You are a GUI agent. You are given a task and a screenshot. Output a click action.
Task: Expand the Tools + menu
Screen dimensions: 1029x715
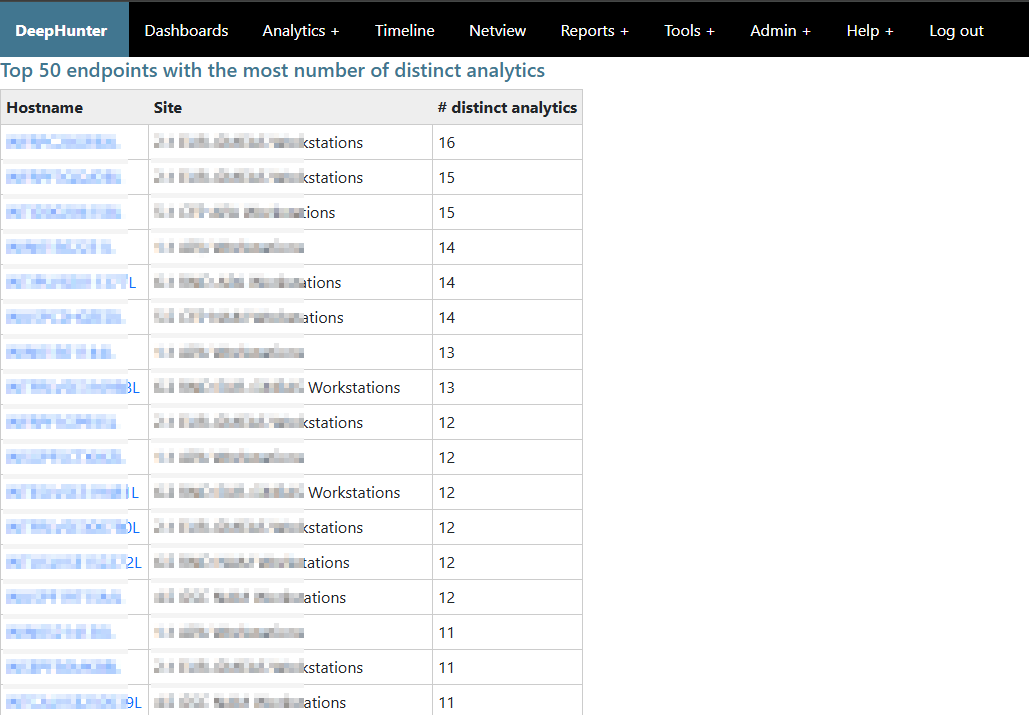coord(689,30)
